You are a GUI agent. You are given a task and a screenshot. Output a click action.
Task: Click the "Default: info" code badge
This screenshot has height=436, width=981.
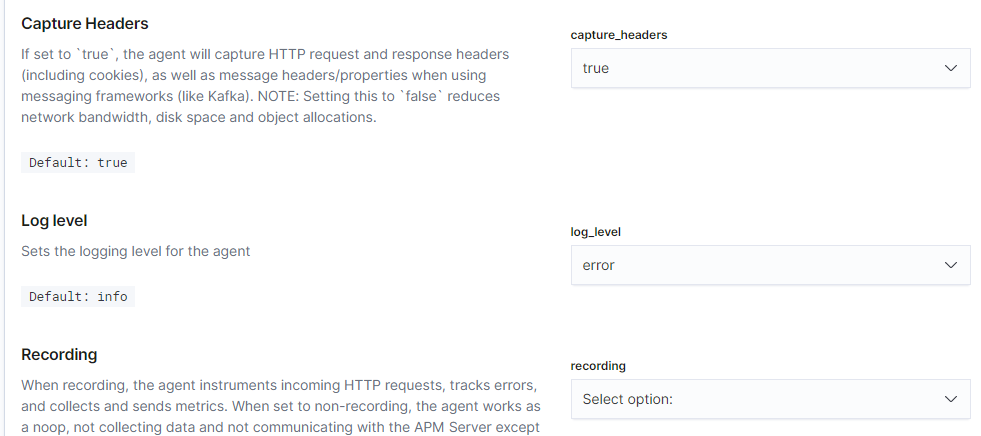coord(78,296)
